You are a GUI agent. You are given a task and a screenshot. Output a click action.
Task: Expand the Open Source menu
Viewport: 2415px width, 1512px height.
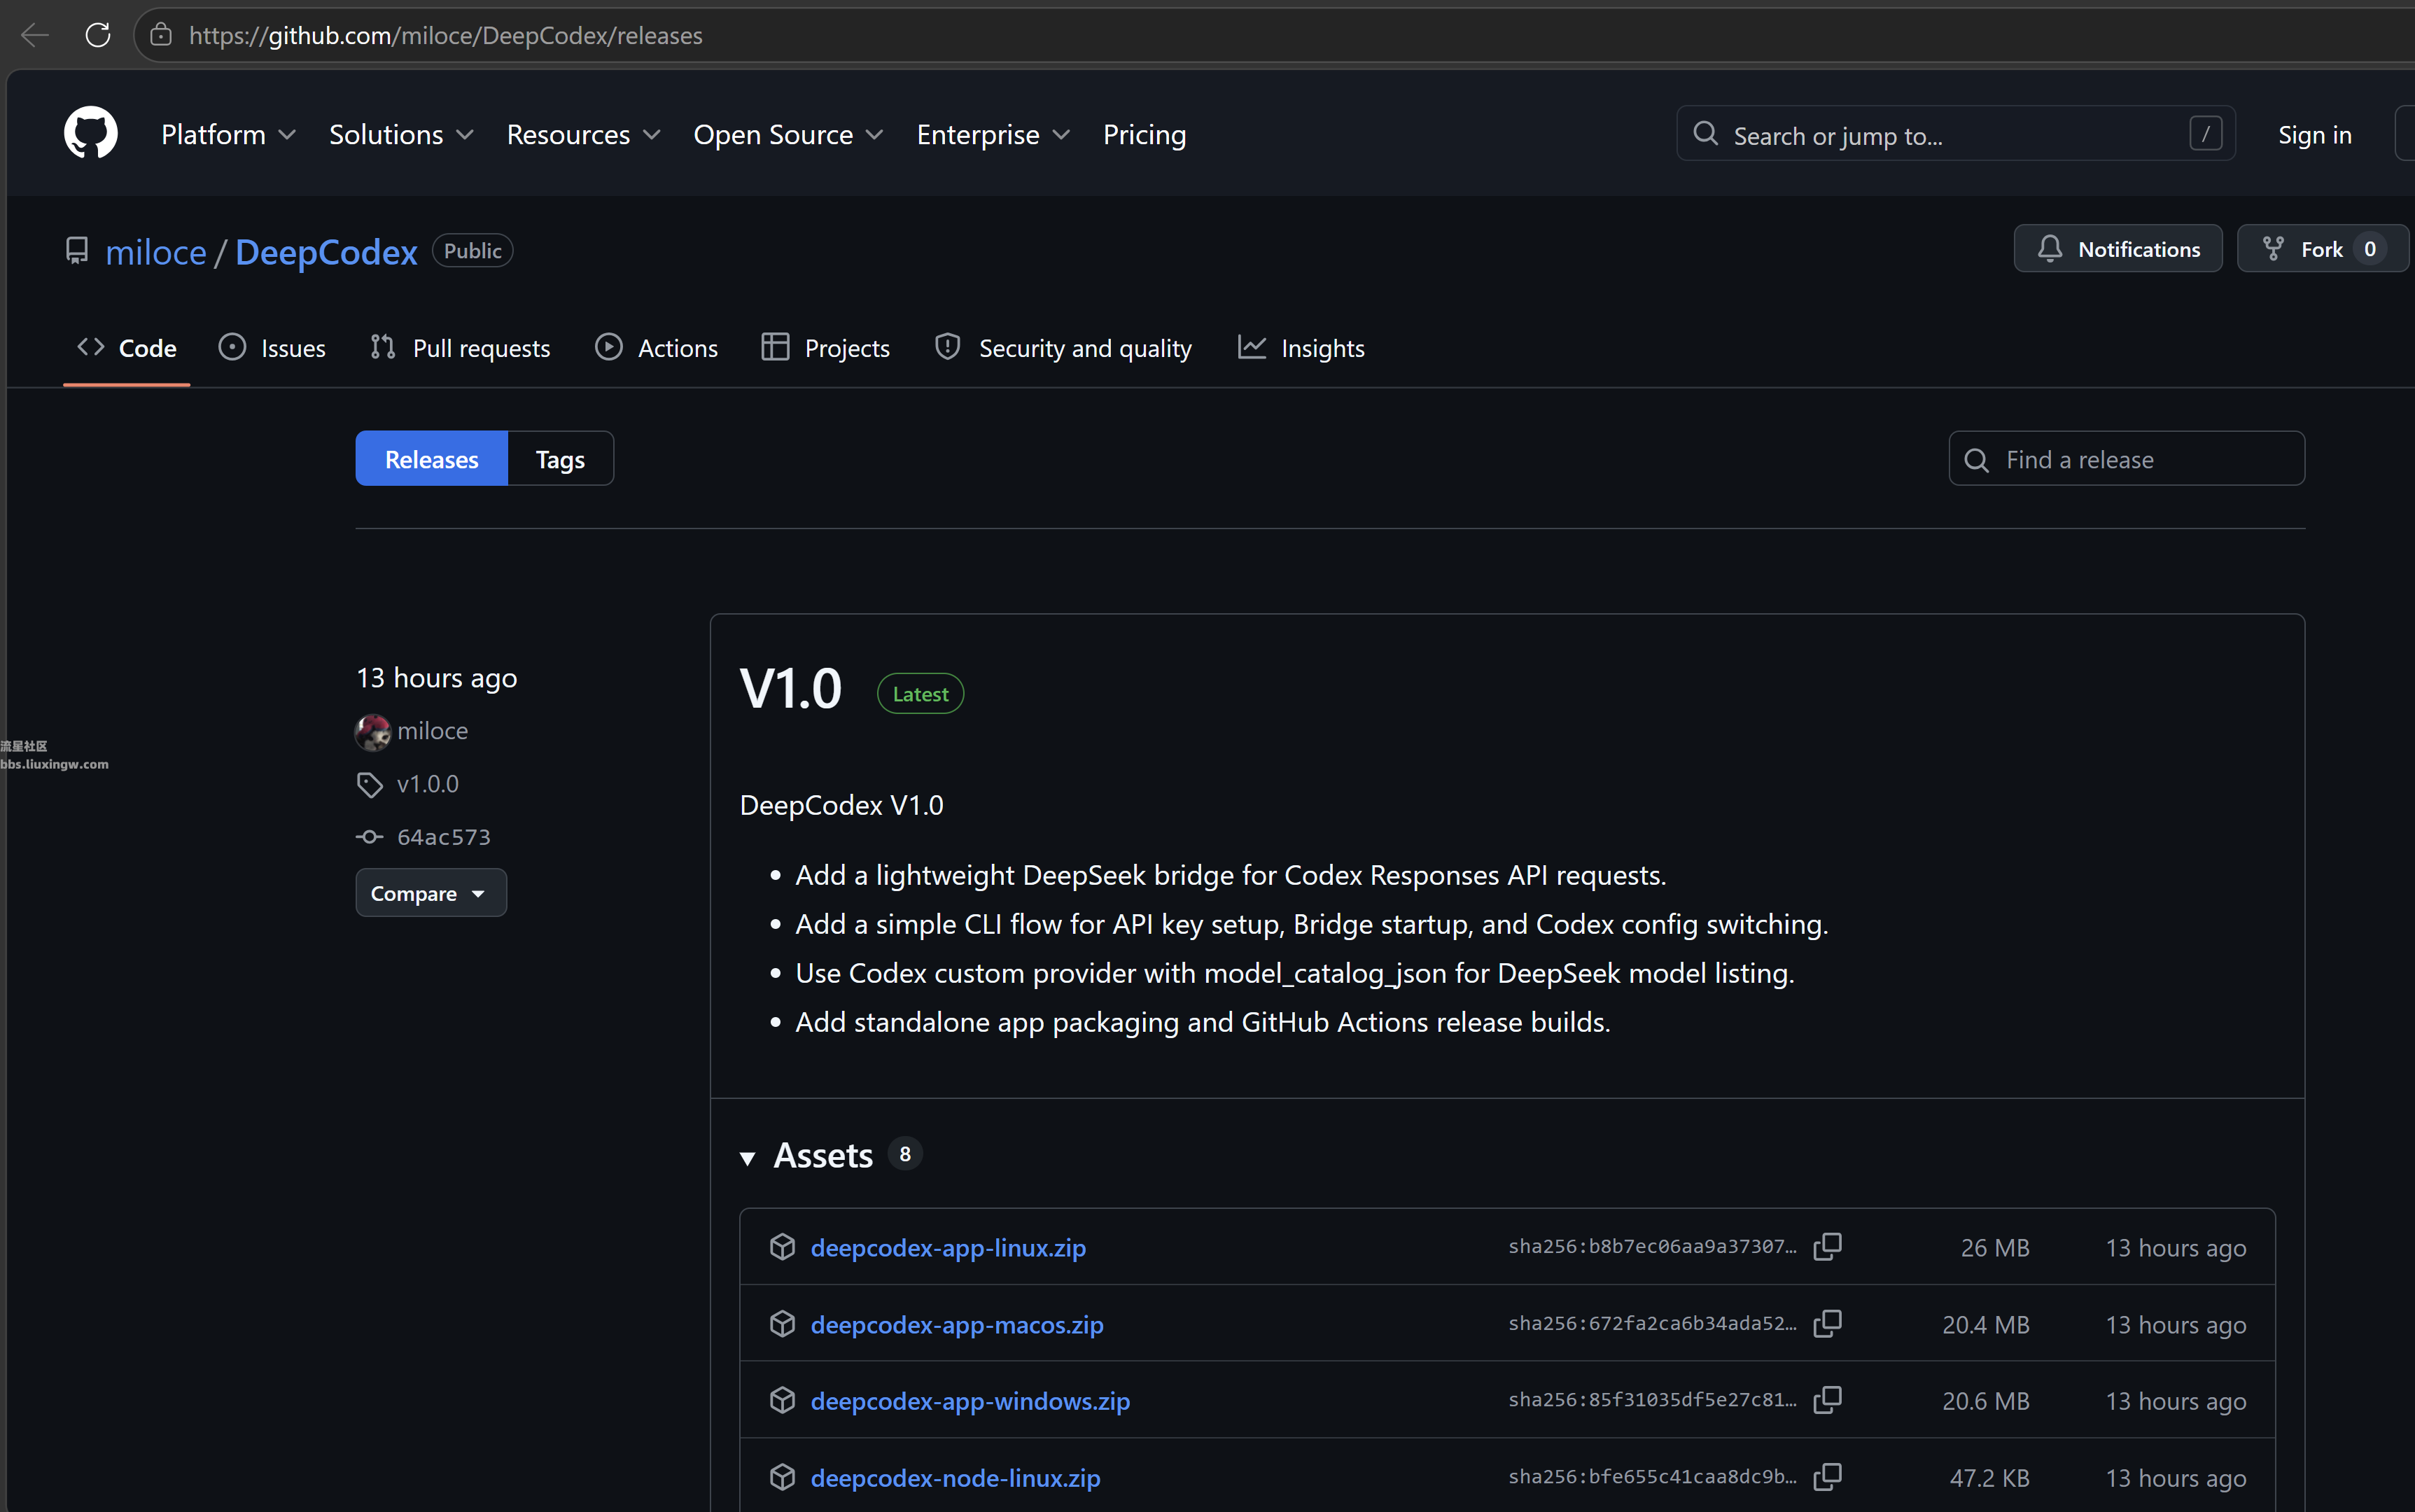(x=788, y=134)
